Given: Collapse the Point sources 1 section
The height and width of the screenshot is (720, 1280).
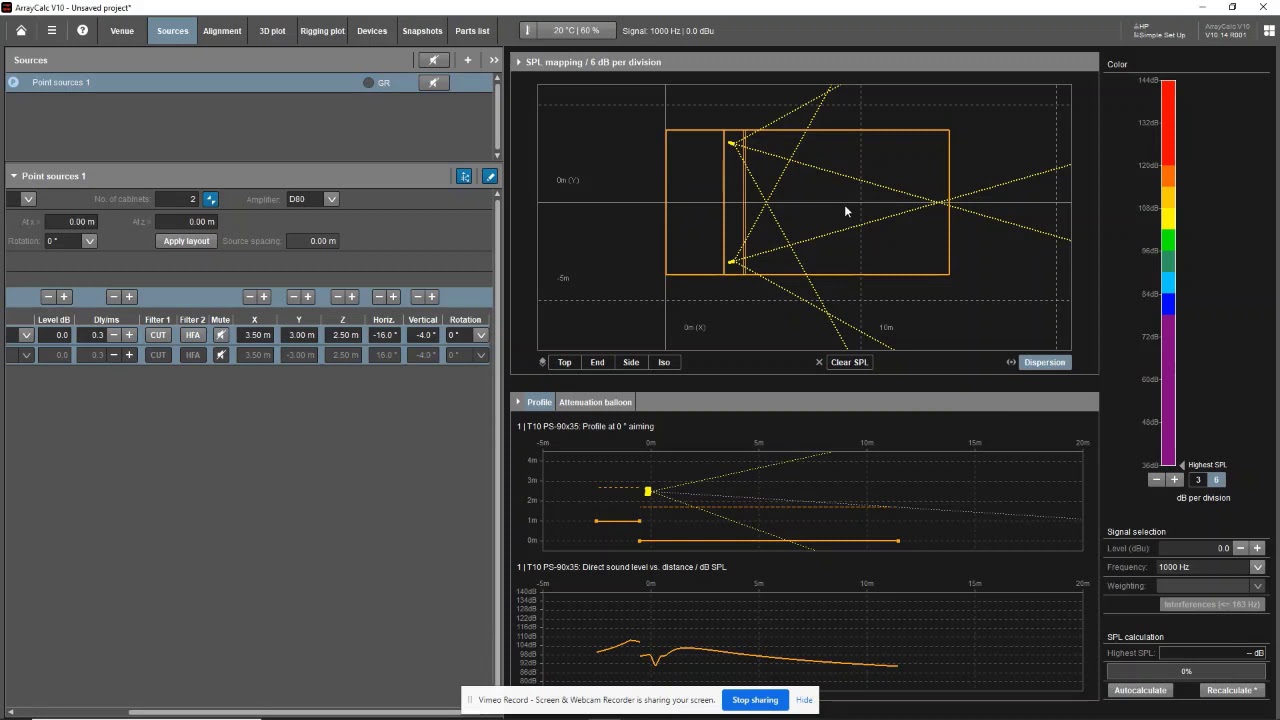Looking at the screenshot, I should click(14, 176).
